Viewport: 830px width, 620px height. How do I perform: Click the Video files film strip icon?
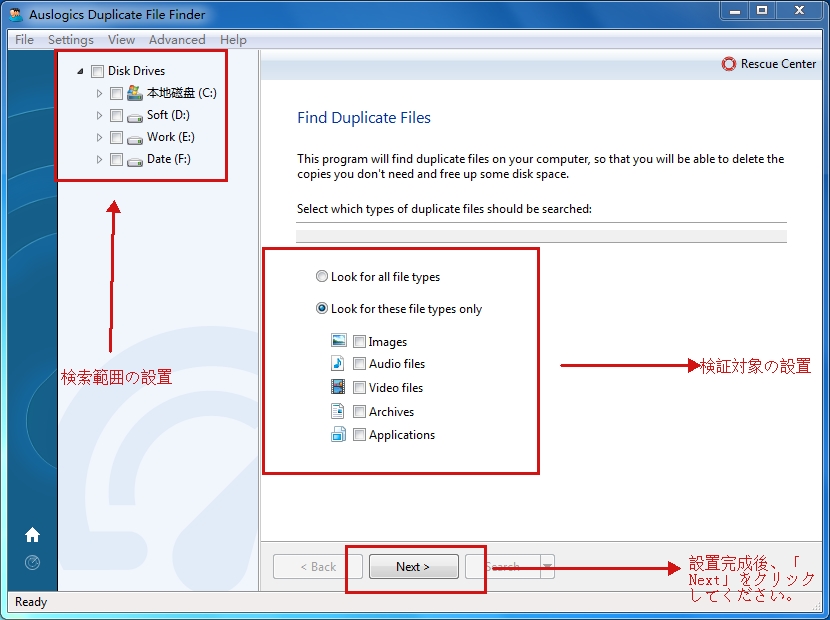tap(338, 387)
